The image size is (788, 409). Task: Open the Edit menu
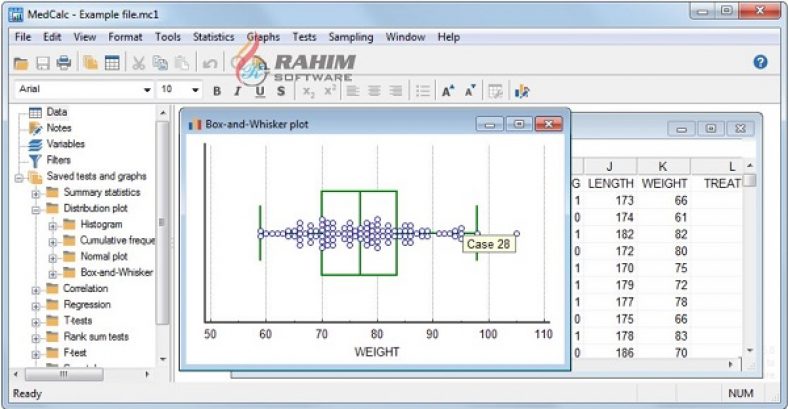tap(52, 37)
